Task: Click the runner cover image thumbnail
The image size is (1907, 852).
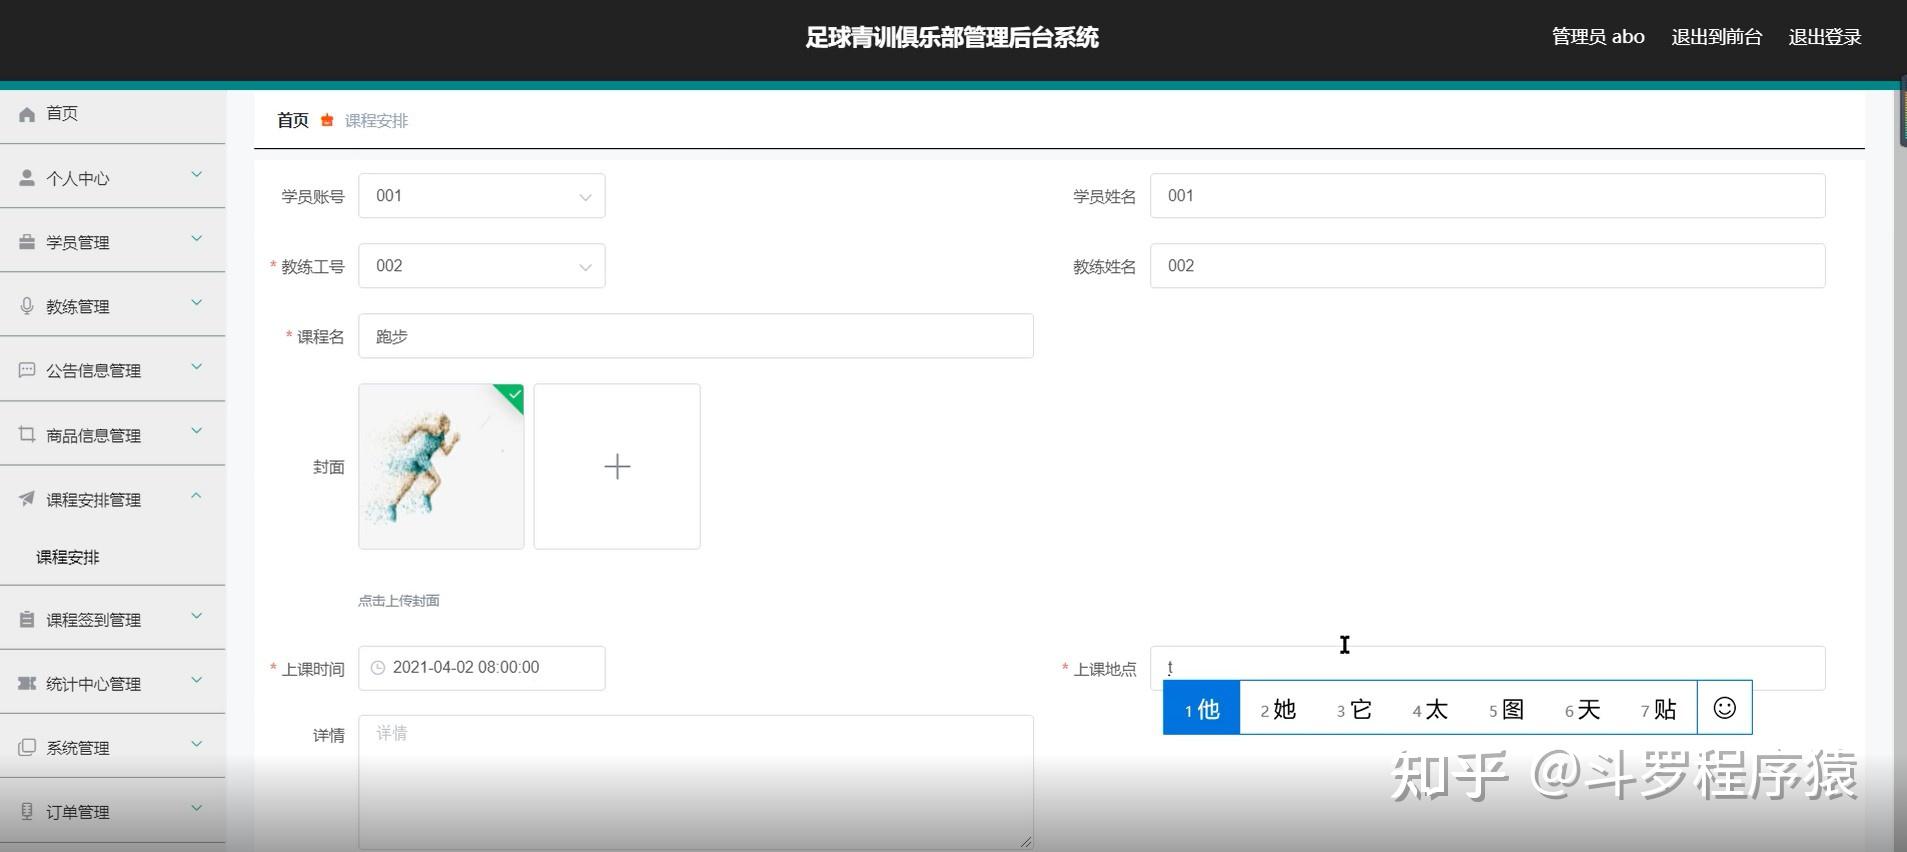Action: point(441,466)
